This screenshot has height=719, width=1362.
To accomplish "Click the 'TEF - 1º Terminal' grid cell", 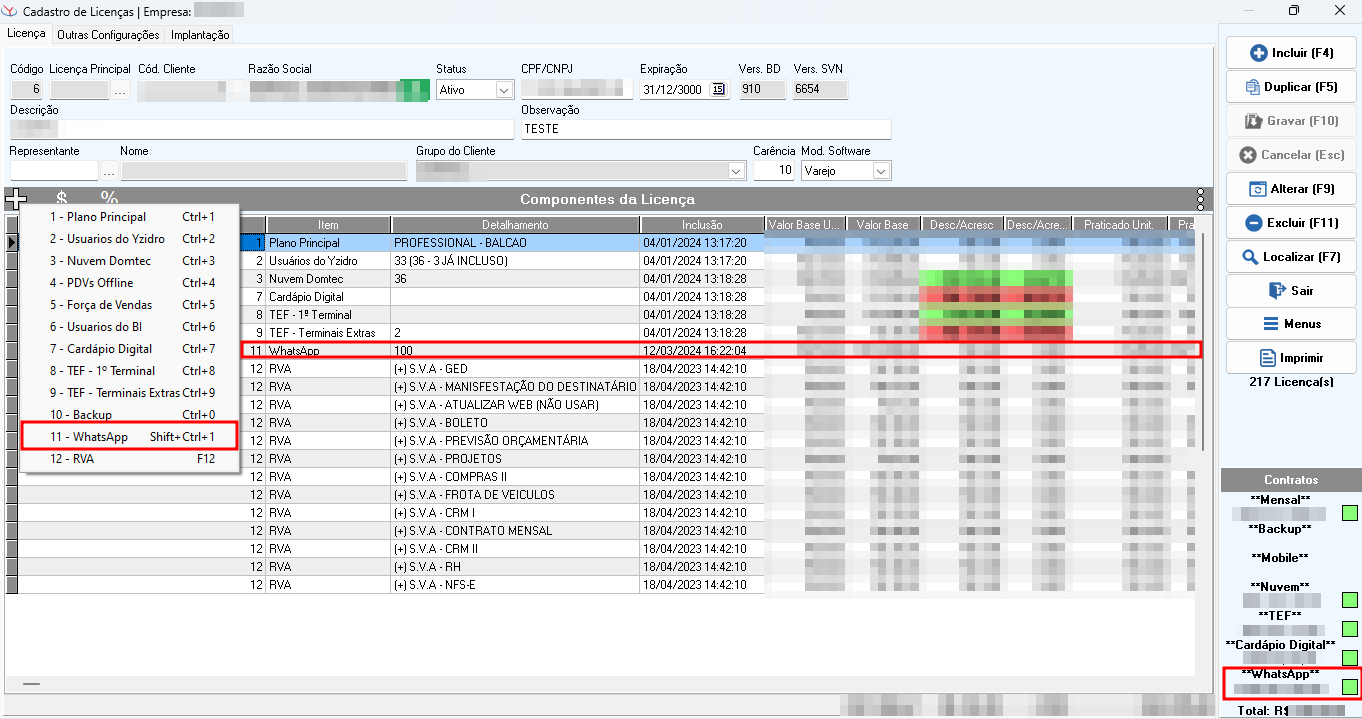I will 329,315.
